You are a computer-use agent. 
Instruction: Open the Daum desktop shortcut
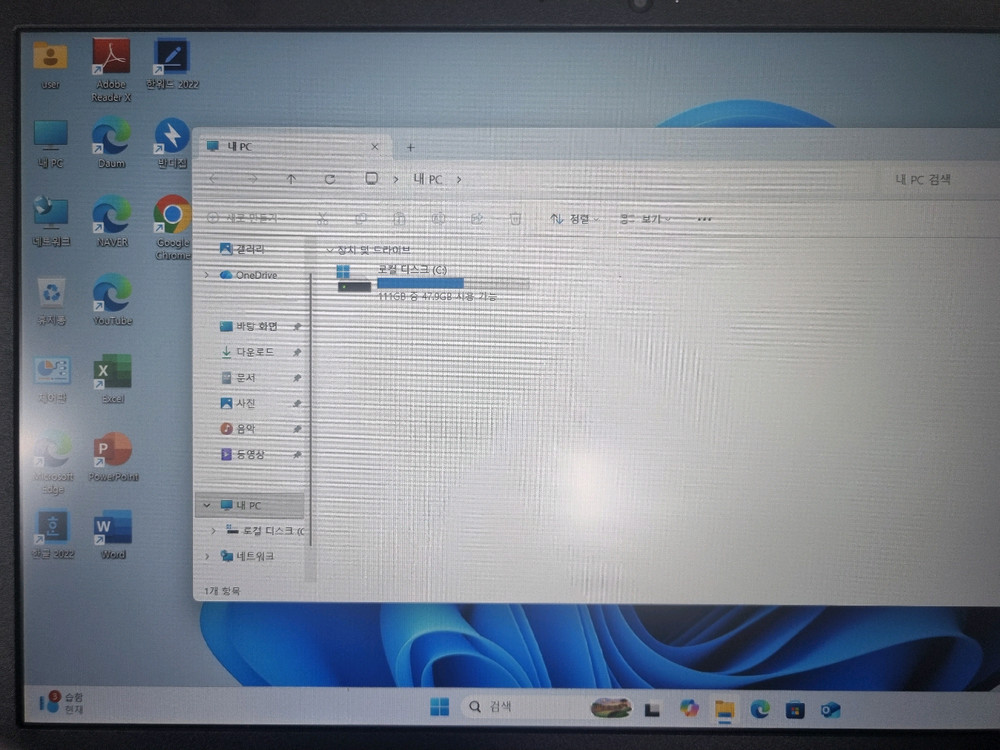point(111,142)
